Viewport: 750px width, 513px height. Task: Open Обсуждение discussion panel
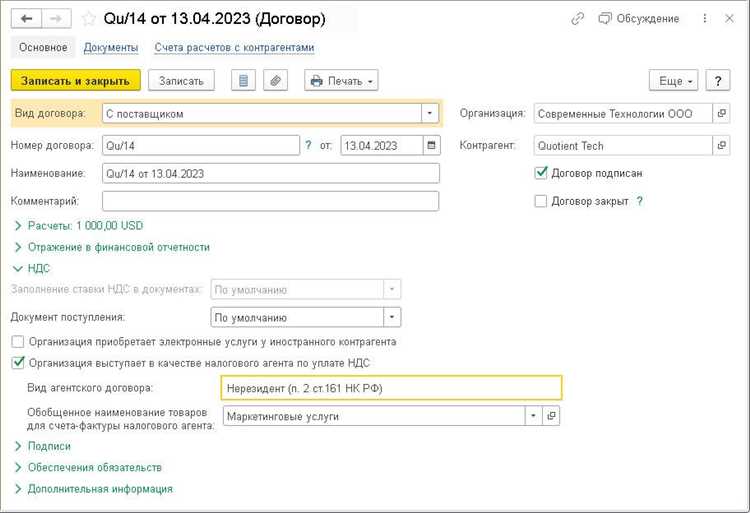(x=639, y=19)
